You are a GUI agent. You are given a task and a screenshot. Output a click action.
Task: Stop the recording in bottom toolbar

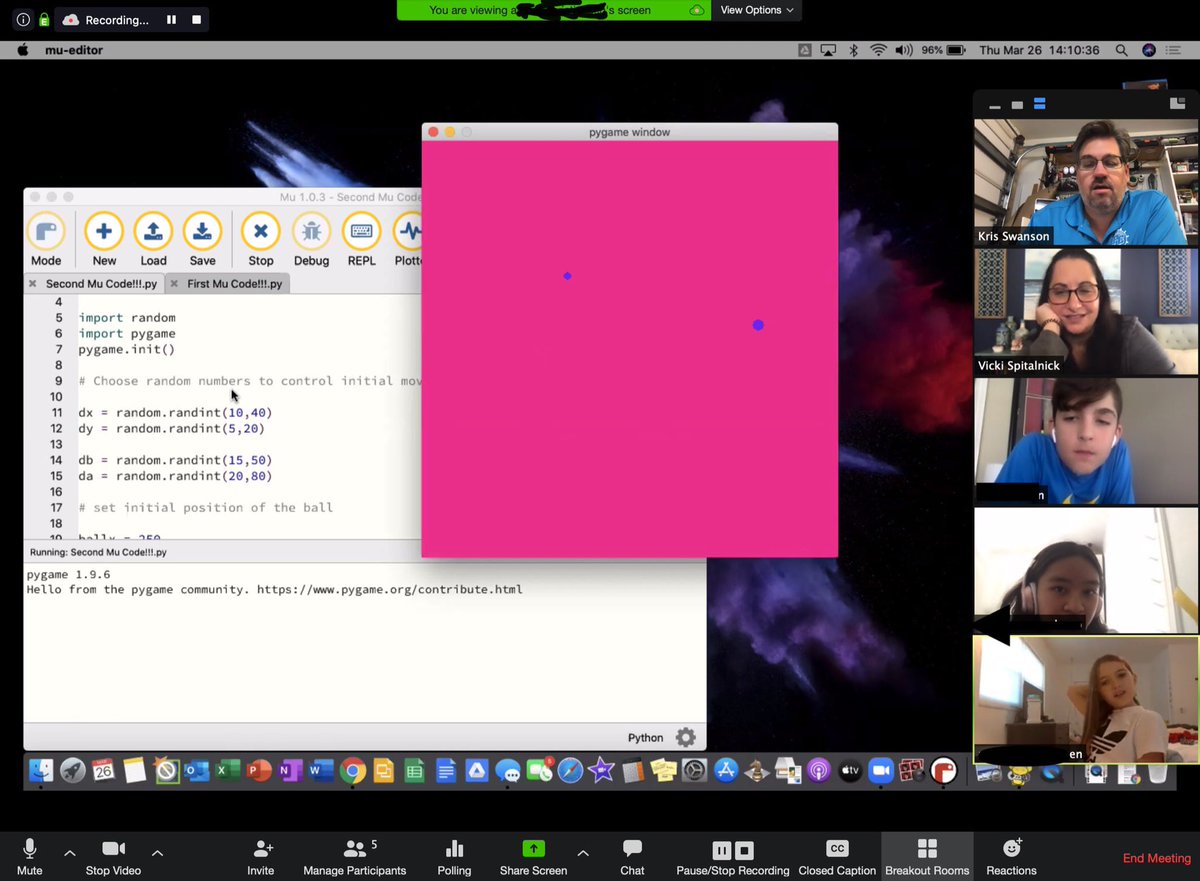click(x=744, y=851)
